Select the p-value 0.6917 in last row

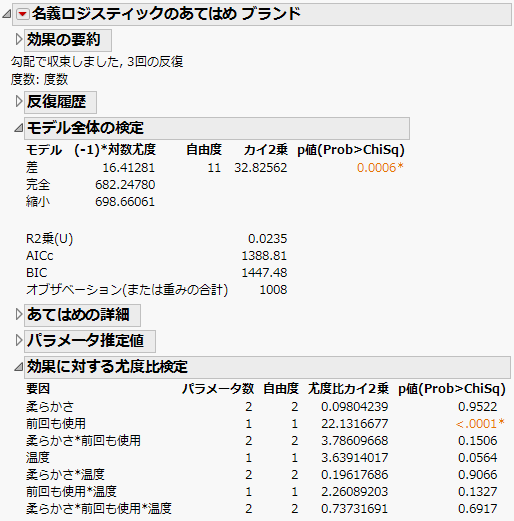click(478, 509)
